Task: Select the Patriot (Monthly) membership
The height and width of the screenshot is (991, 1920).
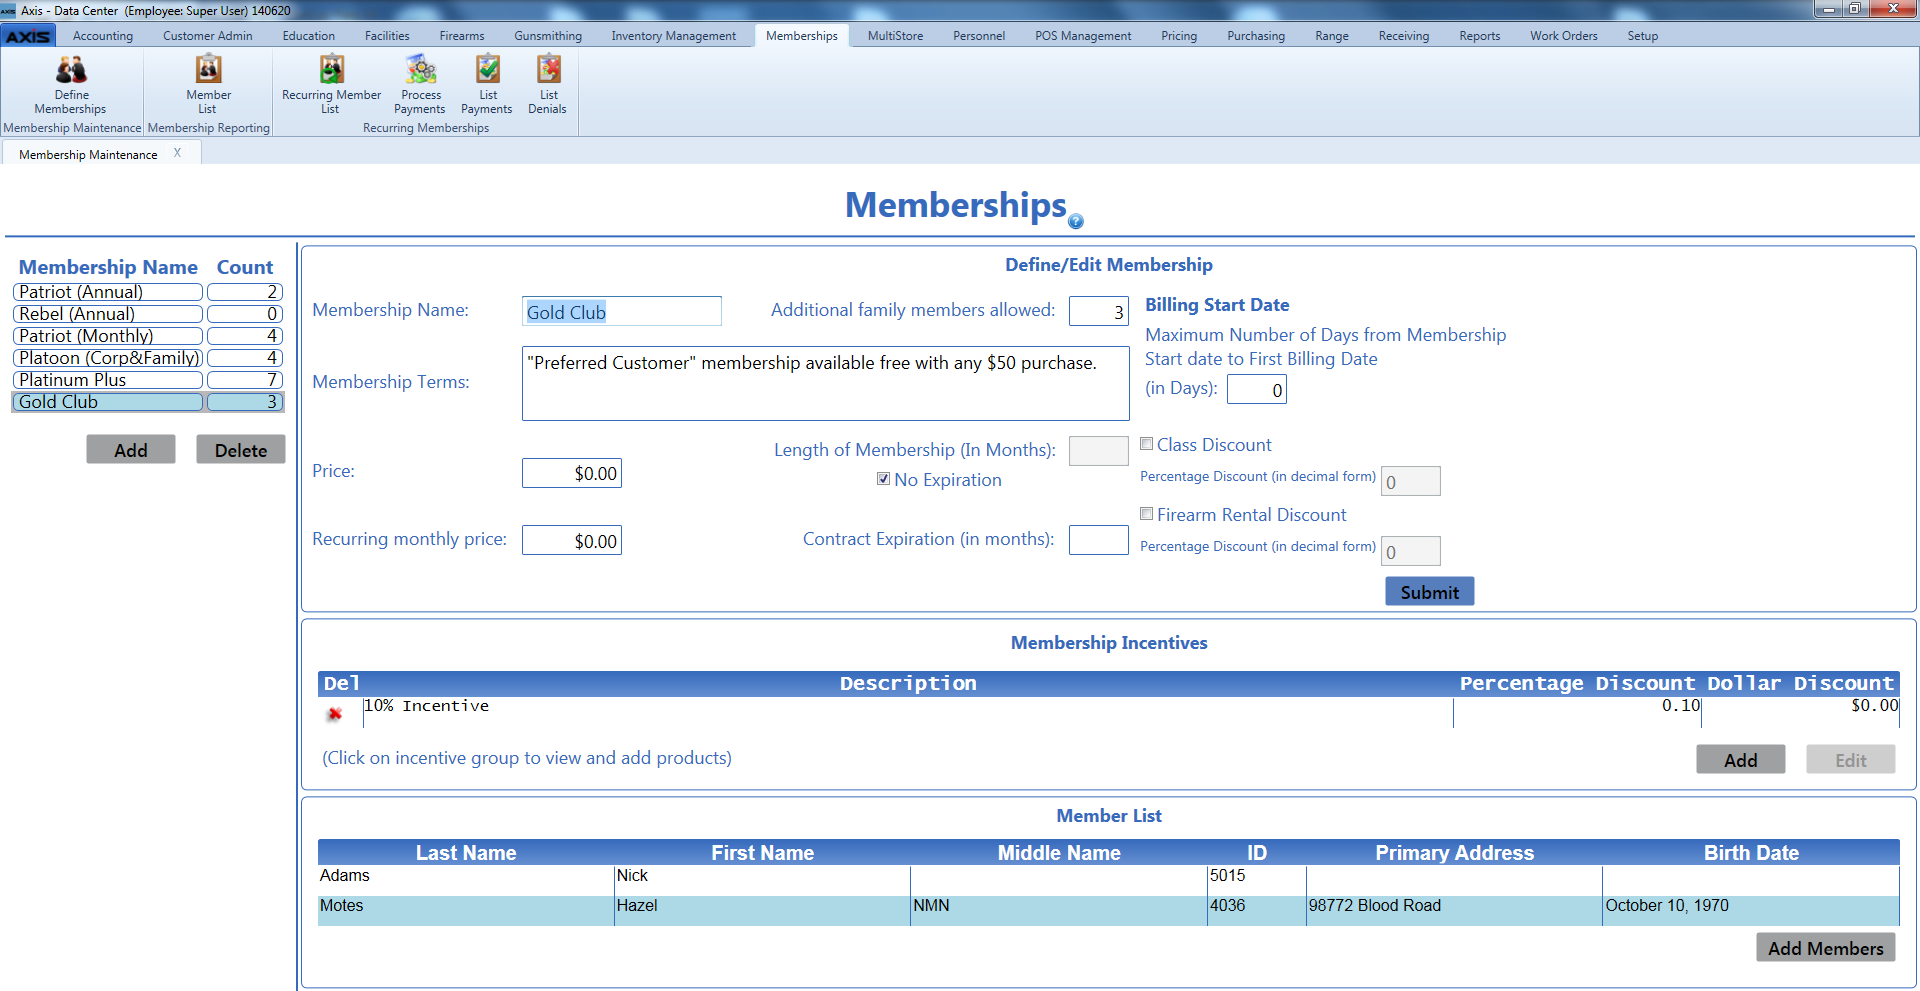Action: coord(108,336)
